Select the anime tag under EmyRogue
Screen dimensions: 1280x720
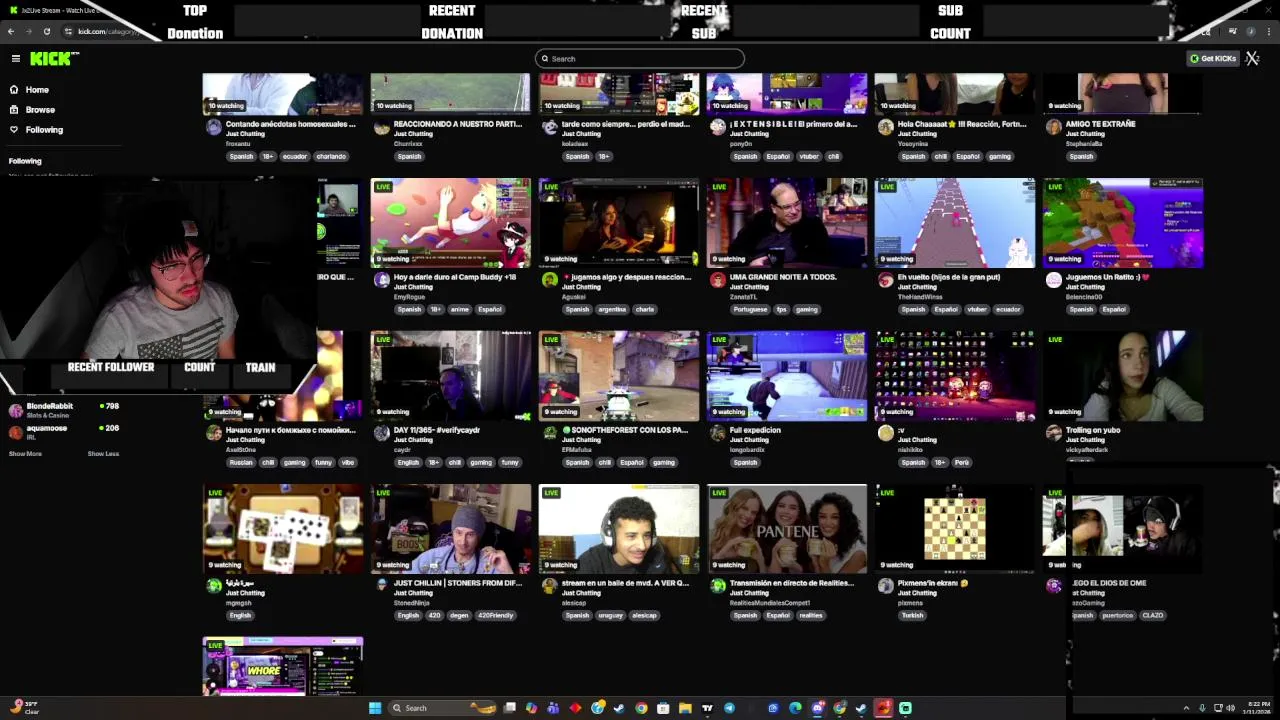click(x=460, y=310)
